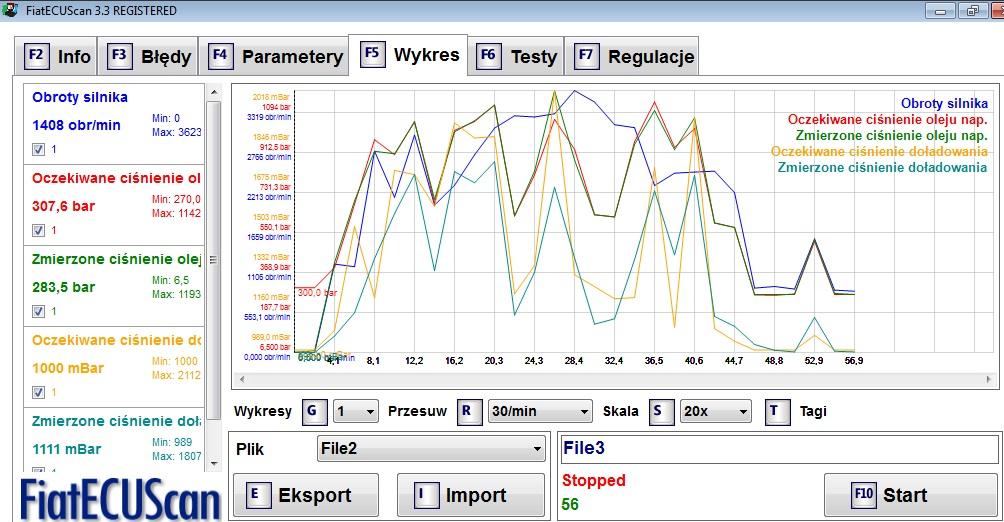Open the Skala dropdown showing 20x
Screen dimensions: 1004x522
tap(715, 411)
